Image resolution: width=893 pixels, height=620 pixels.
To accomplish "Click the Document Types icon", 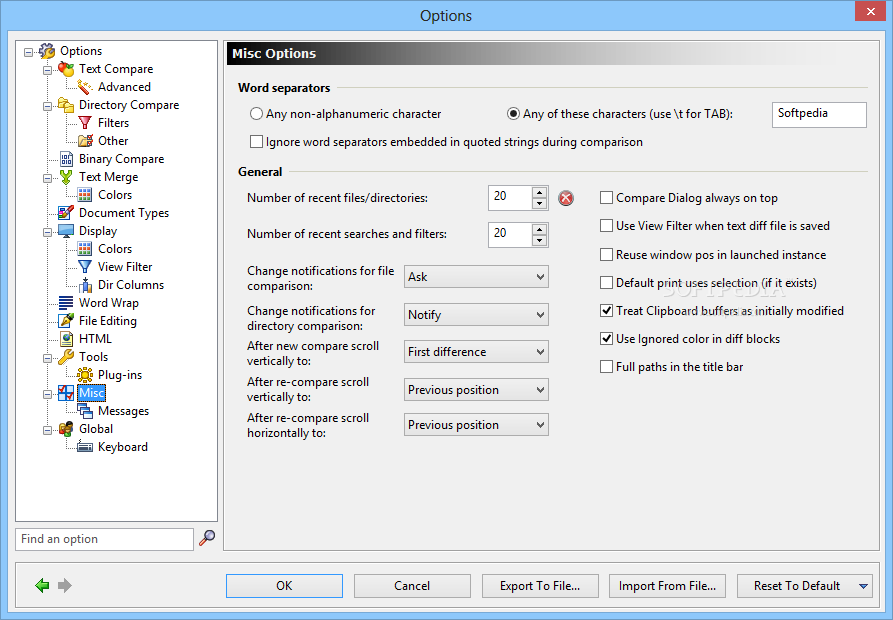I will (66, 213).
